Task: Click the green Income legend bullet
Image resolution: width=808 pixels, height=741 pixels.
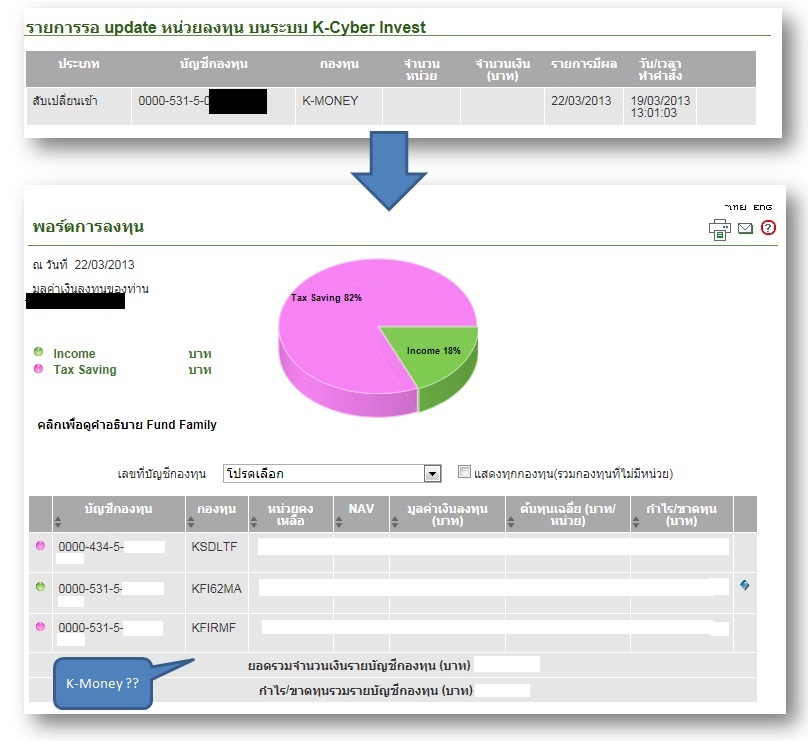Action: (38, 352)
